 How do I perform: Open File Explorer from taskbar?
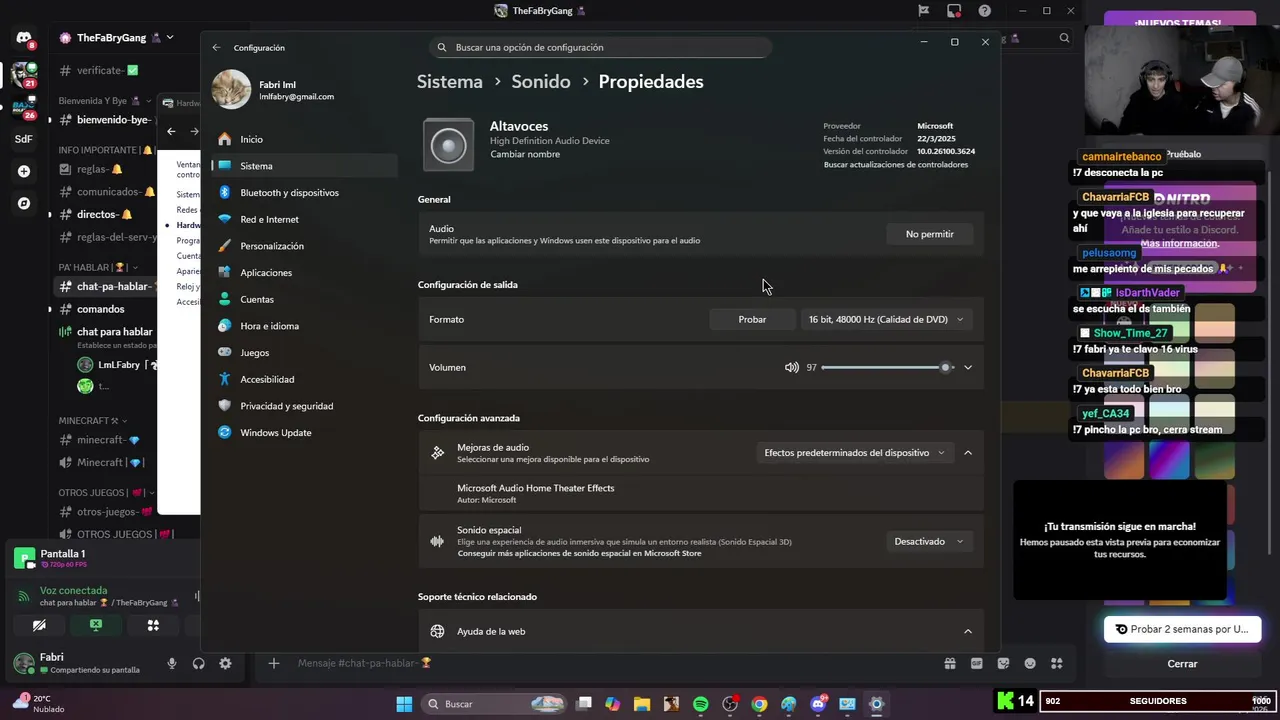pos(641,704)
